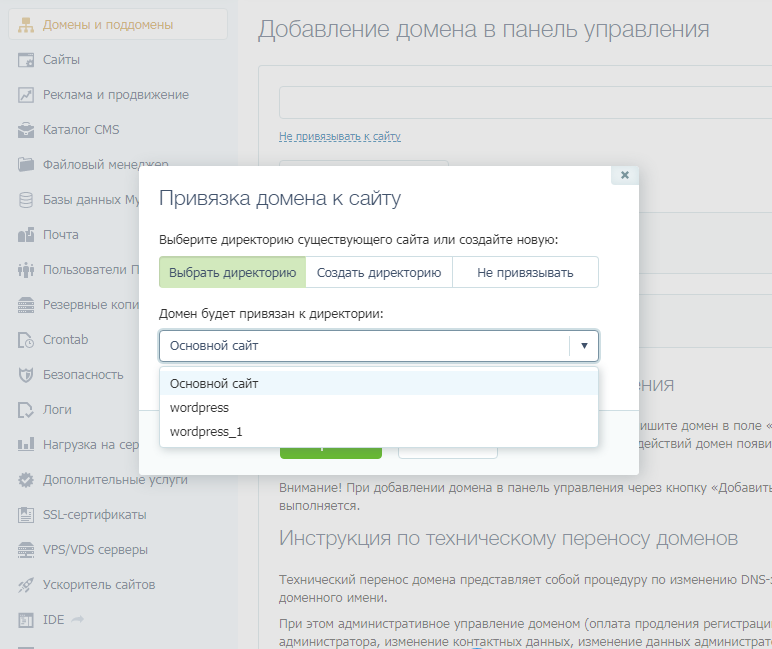Click the SSL-сертификаты icon
The width and height of the screenshot is (772, 649).
tap(26, 515)
